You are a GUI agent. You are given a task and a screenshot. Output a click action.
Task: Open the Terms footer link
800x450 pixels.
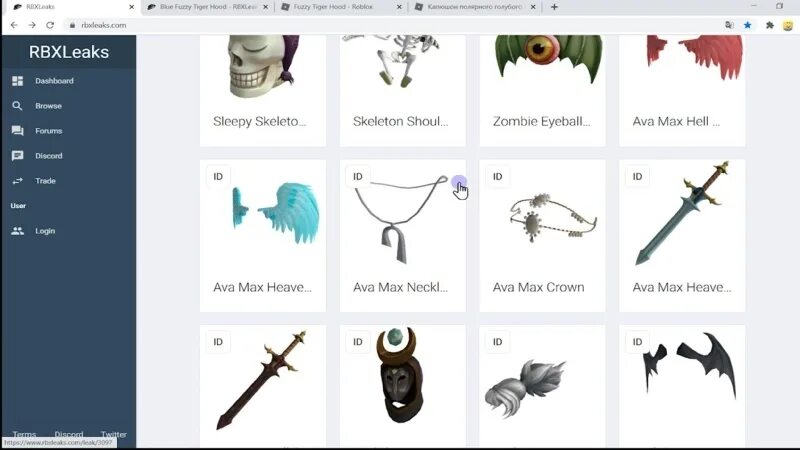click(24, 434)
